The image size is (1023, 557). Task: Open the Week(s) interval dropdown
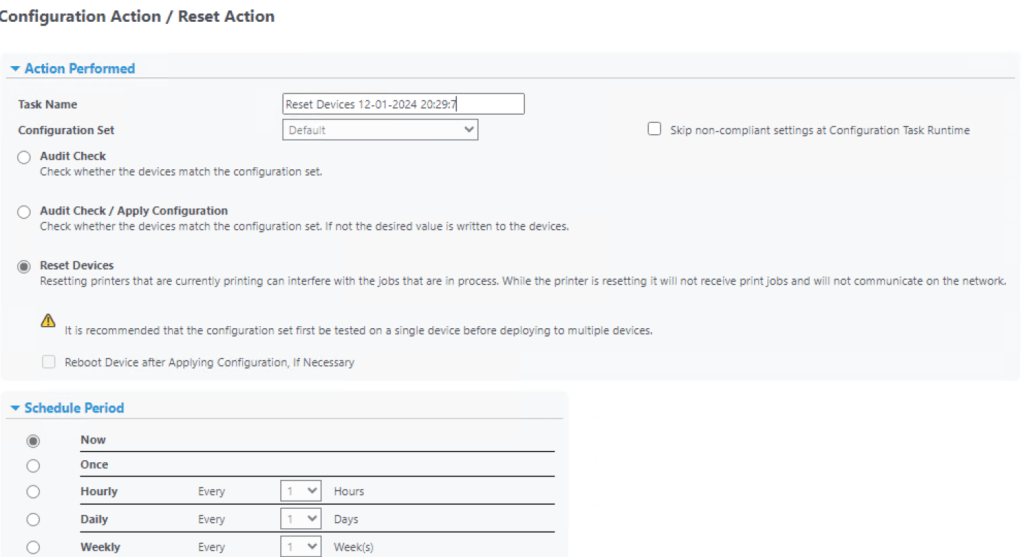pyautogui.click(x=300, y=547)
